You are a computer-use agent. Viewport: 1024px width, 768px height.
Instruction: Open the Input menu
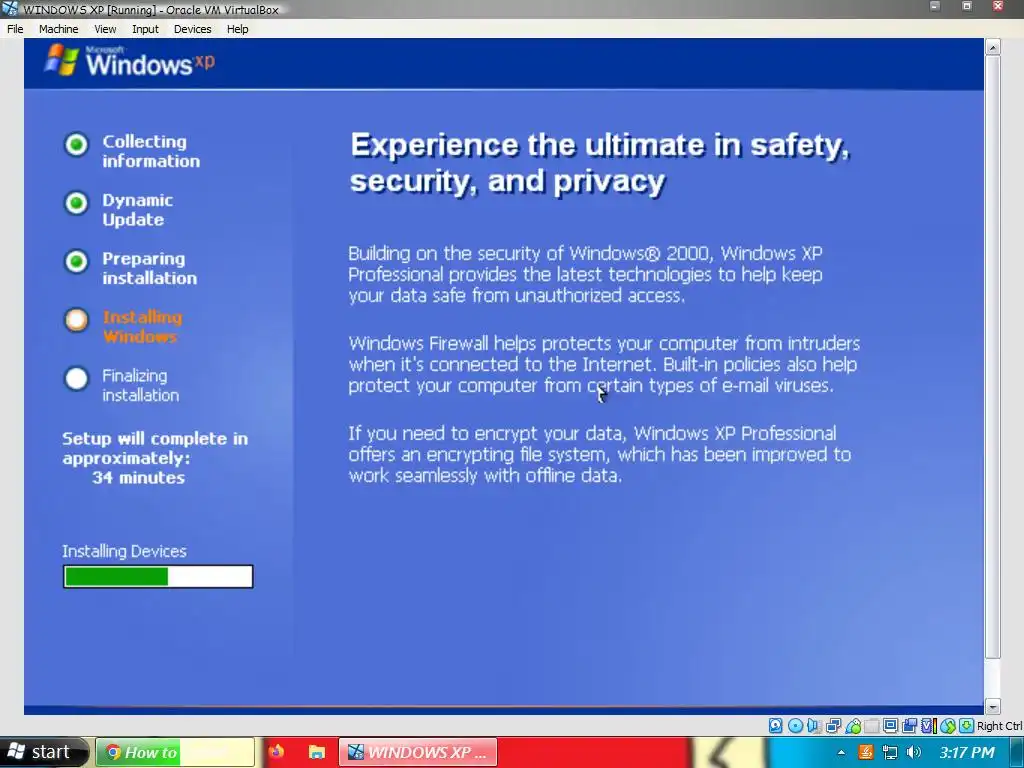click(145, 29)
